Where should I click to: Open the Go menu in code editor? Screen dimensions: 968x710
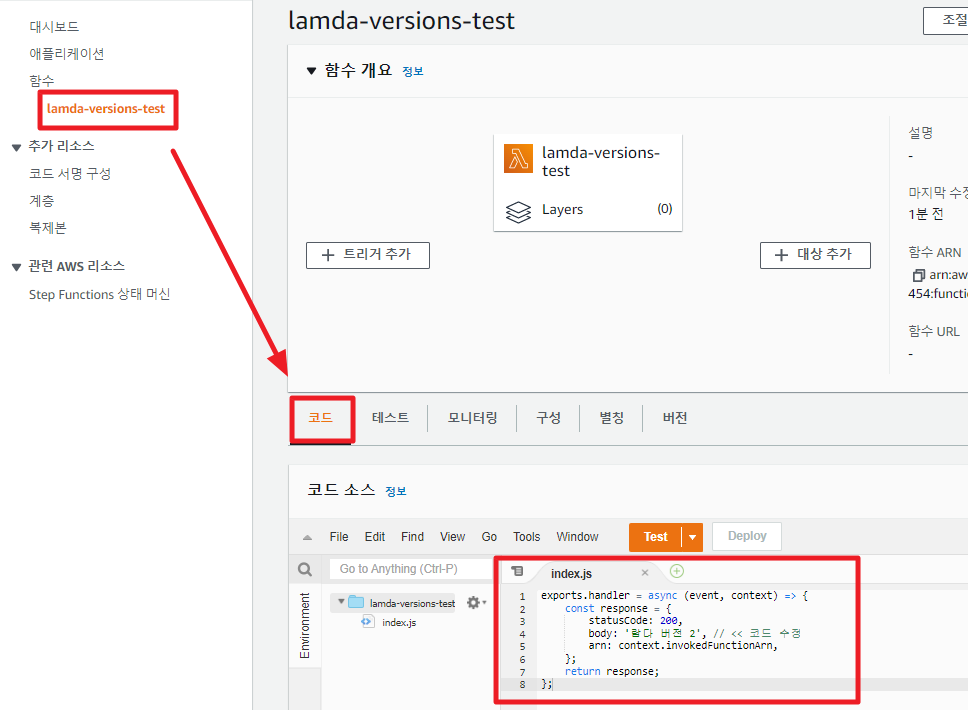tap(489, 537)
